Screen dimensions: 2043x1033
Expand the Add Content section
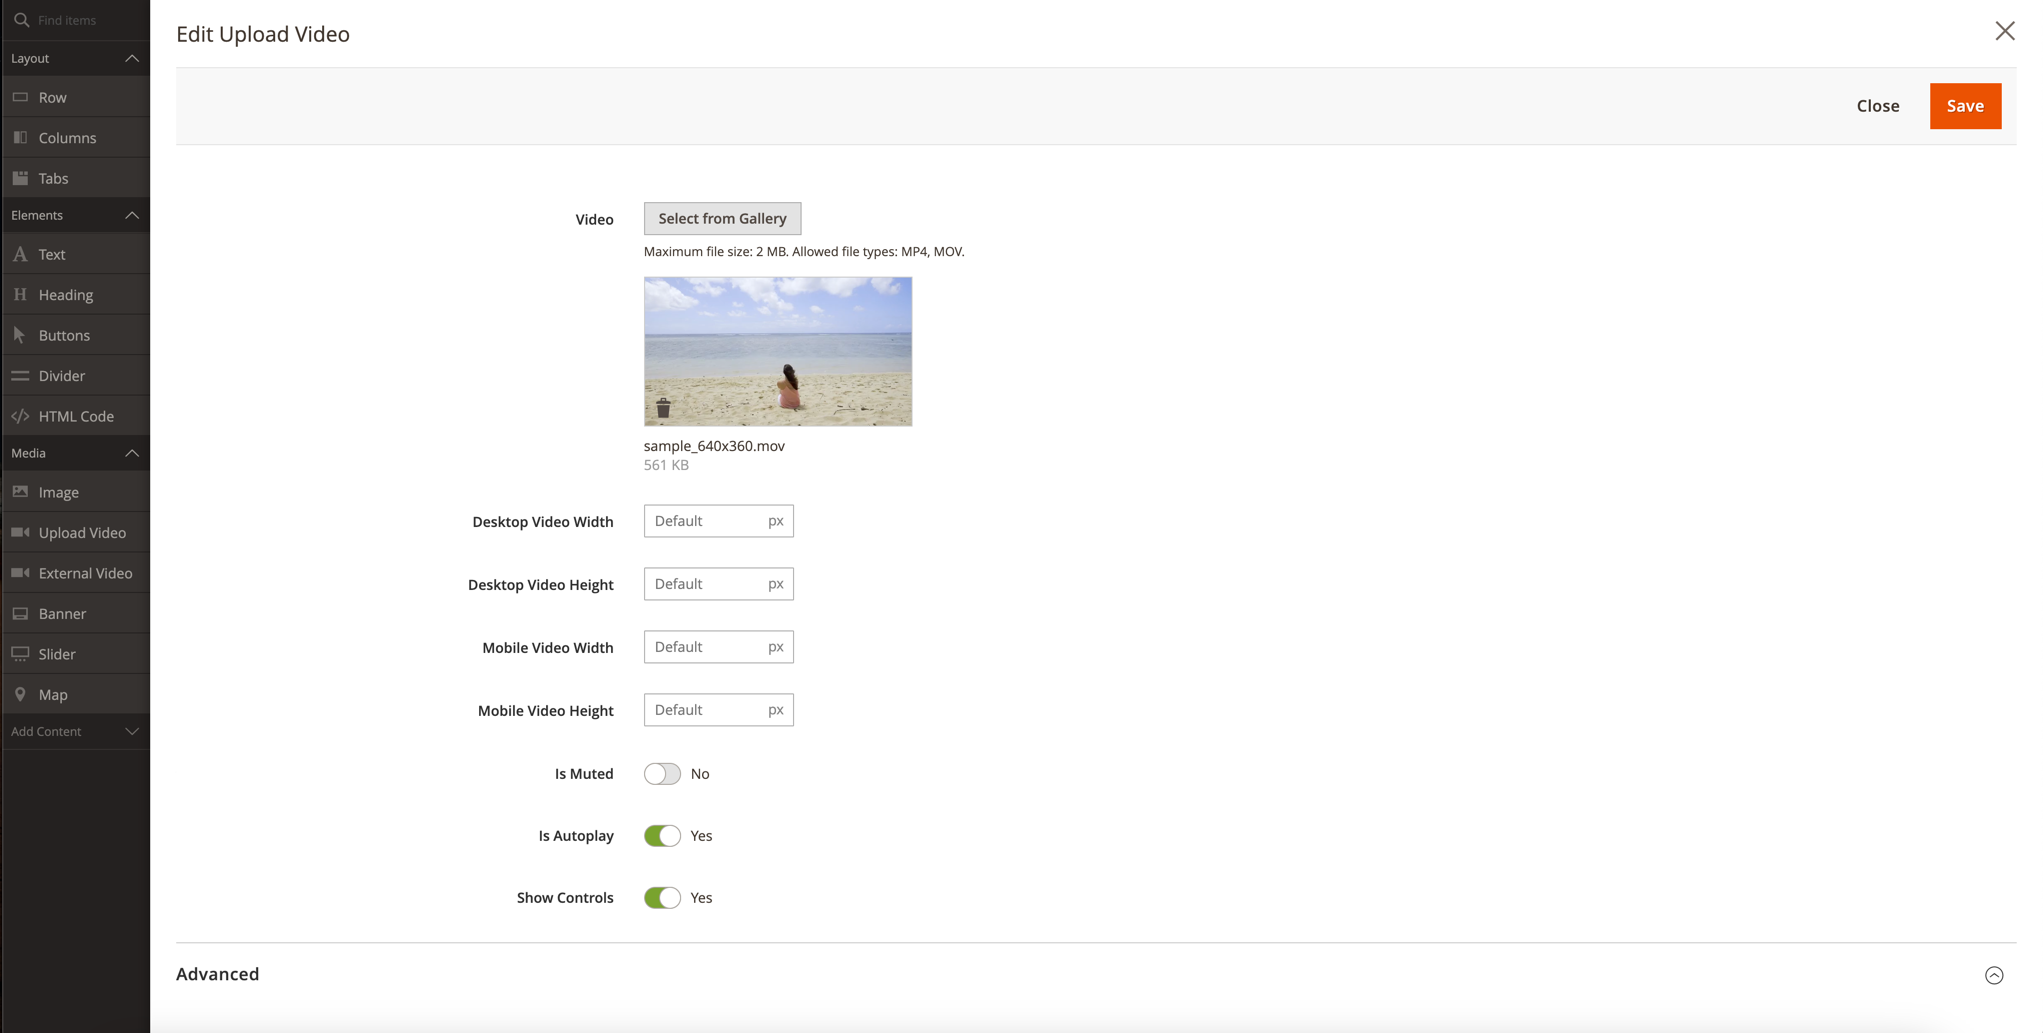click(x=131, y=732)
